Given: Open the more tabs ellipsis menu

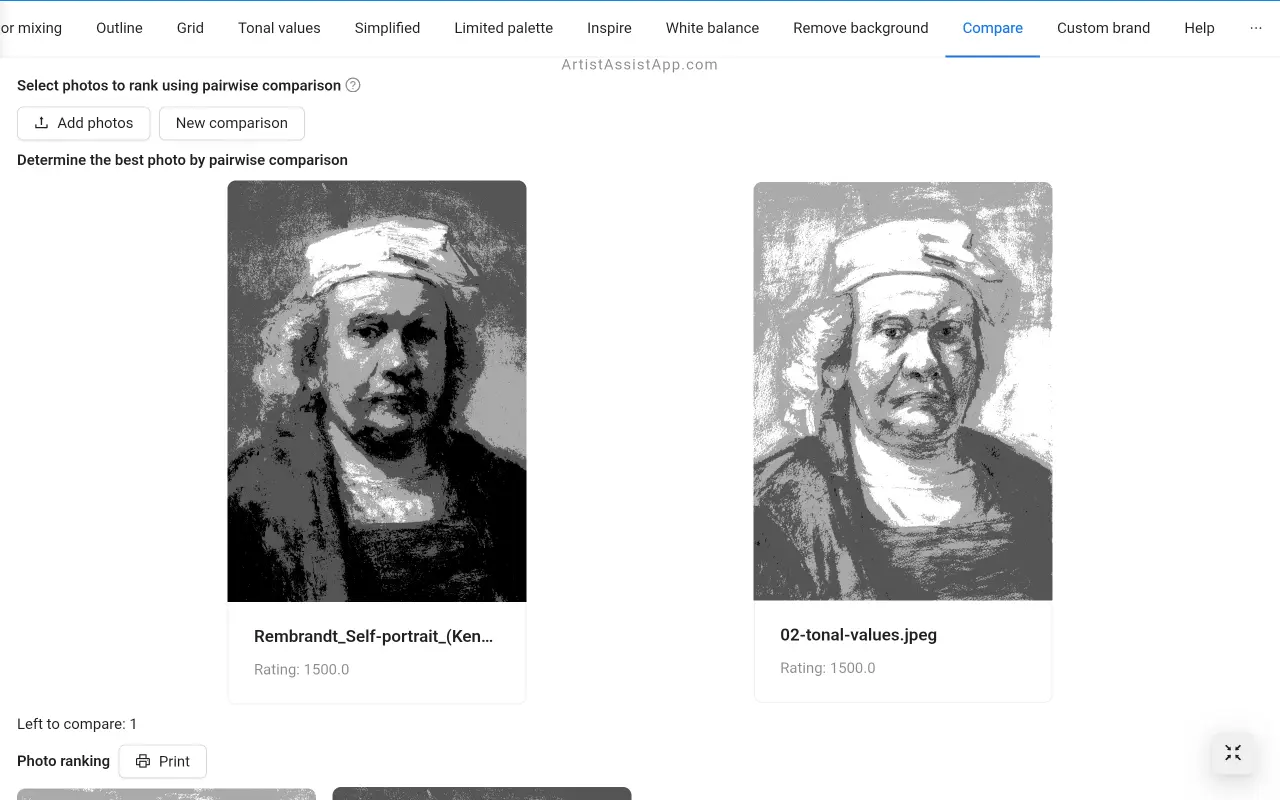Looking at the screenshot, I should [x=1256, y=28].
